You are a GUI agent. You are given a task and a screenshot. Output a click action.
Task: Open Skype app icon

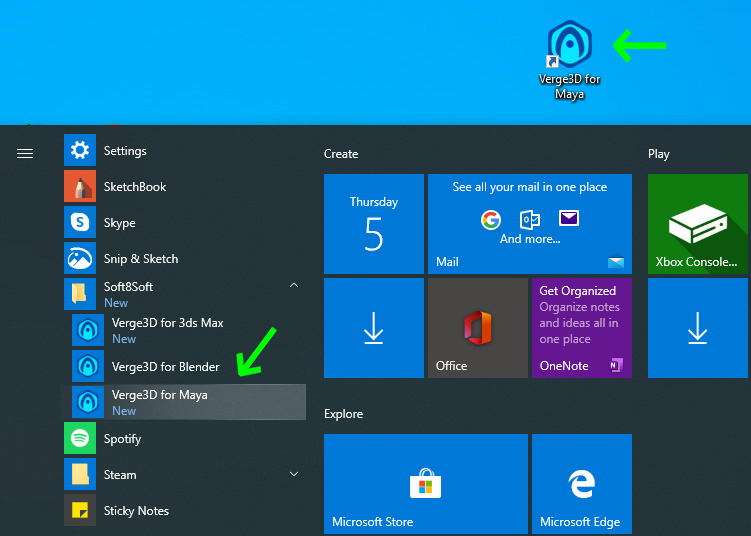pyautogui.click(x=80, y=222)
